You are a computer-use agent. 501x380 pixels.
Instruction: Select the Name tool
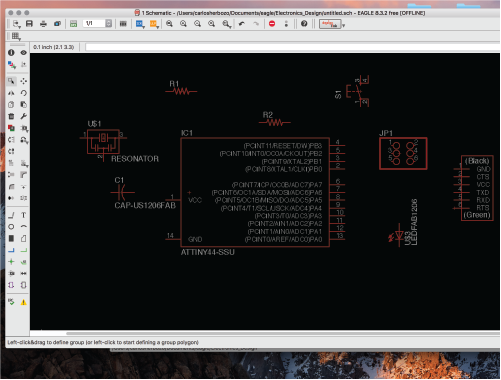(11, 163)
